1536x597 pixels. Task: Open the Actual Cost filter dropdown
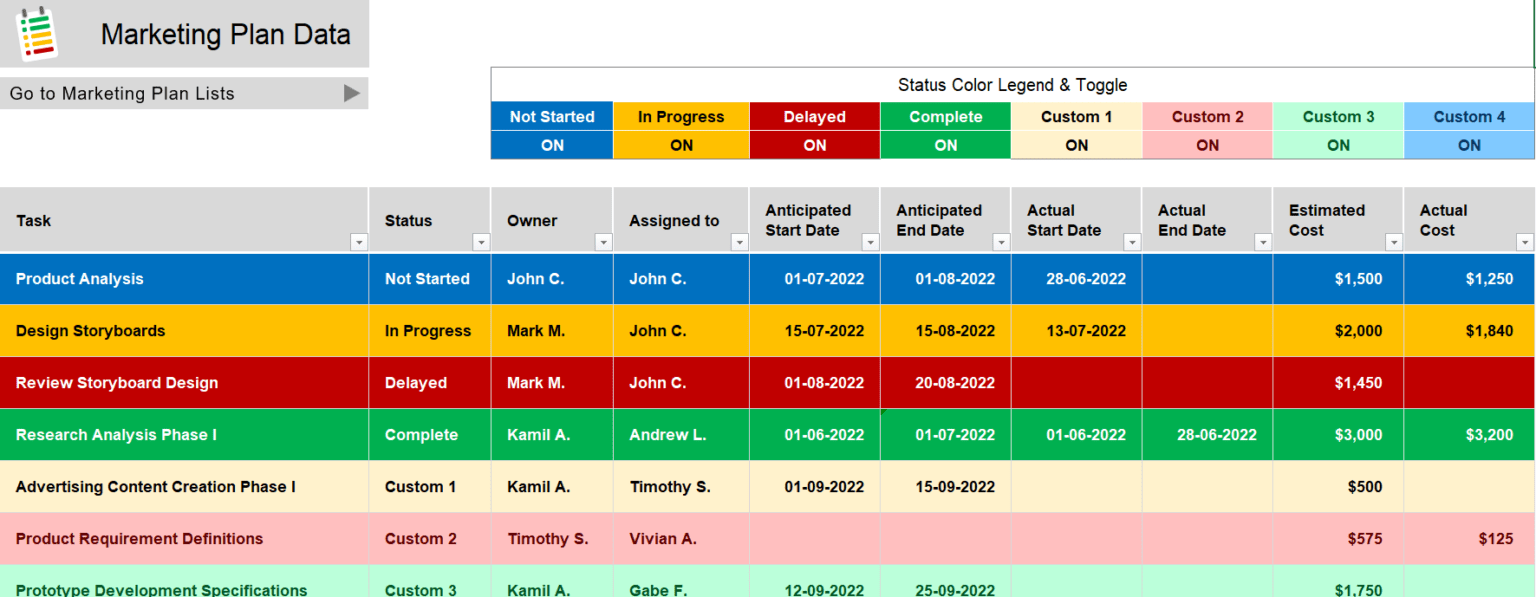point(1524,242)
